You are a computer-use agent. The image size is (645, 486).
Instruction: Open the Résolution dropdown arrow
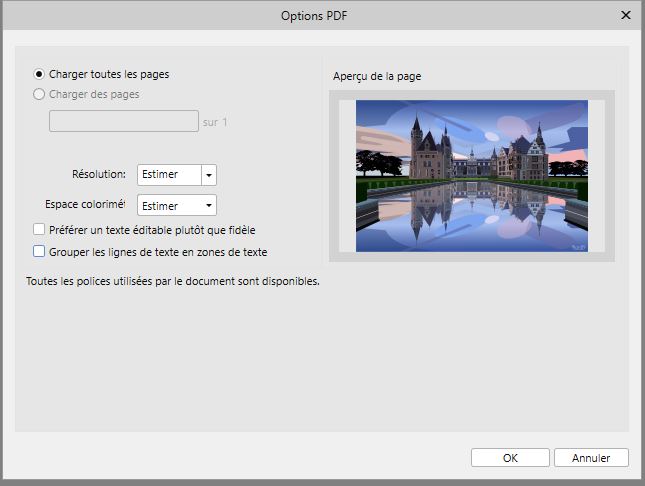coord(209,175)
